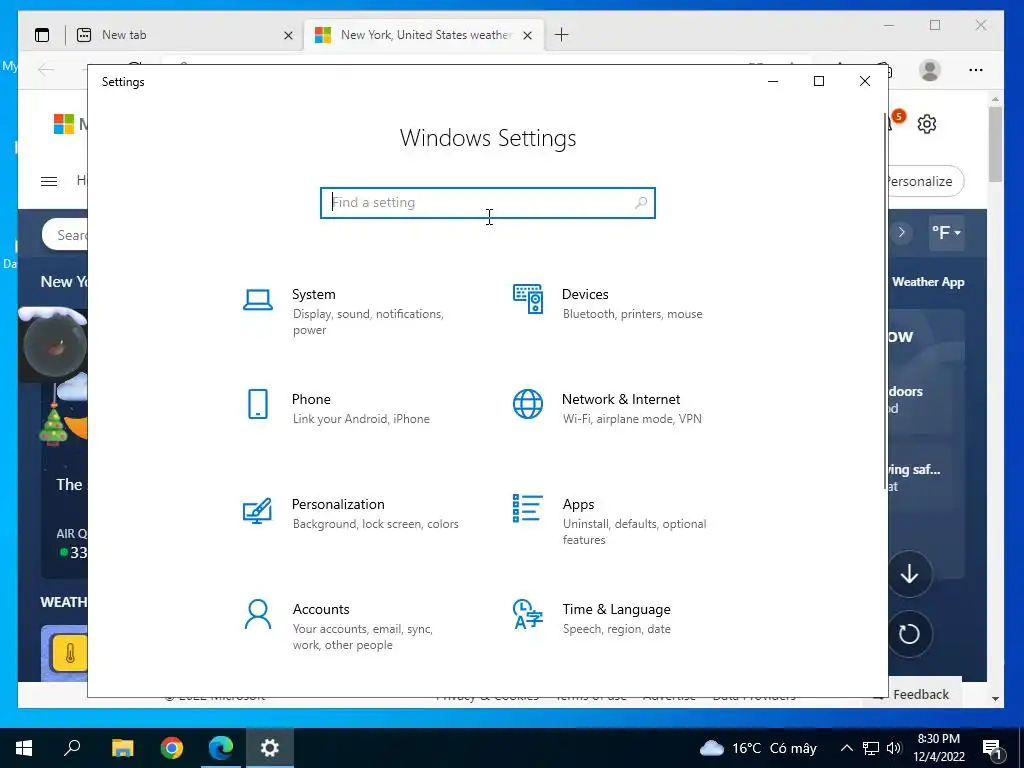Image resolution: width=1024 pixels, height=768 pixels.
Task: Click inside the Find a setting box
Action: click(x=488, y=202)
